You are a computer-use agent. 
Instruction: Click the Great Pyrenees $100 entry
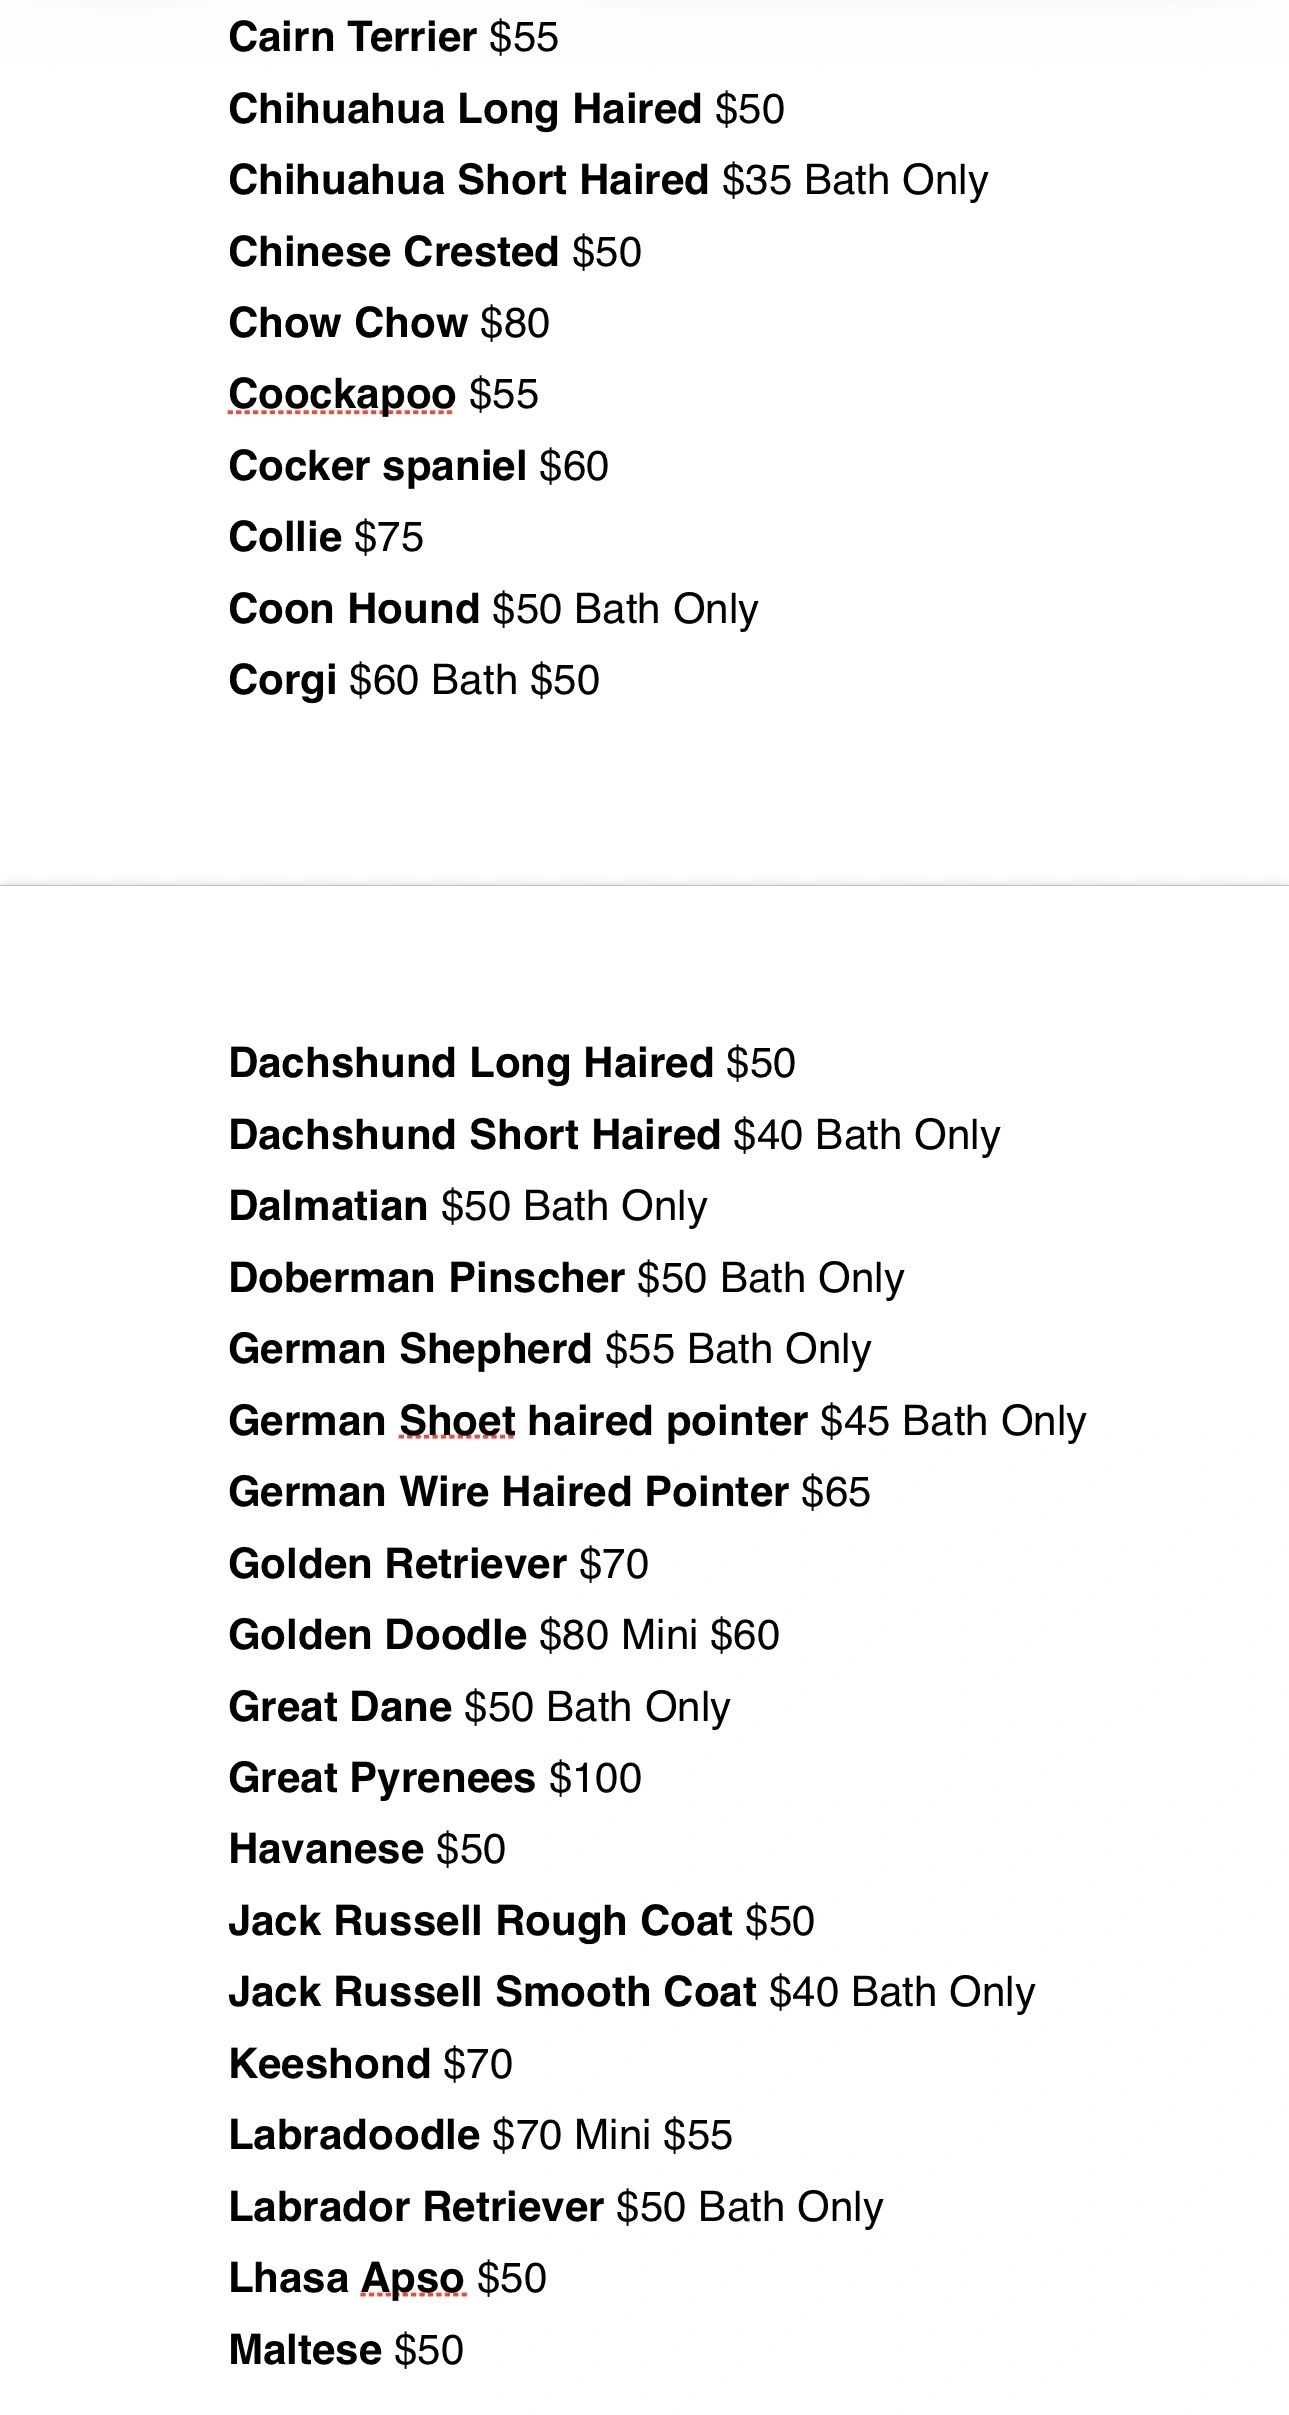coord(435,1779)
